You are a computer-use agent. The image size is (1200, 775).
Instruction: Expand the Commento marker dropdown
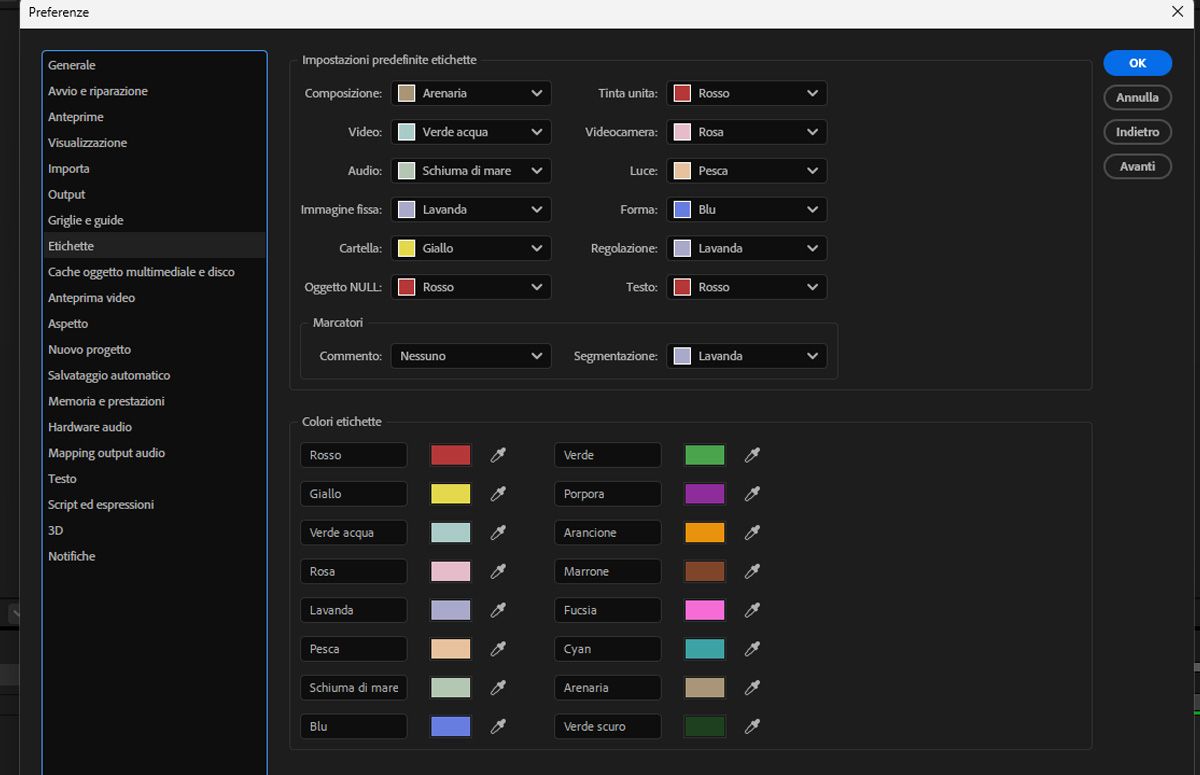point(471,356)
